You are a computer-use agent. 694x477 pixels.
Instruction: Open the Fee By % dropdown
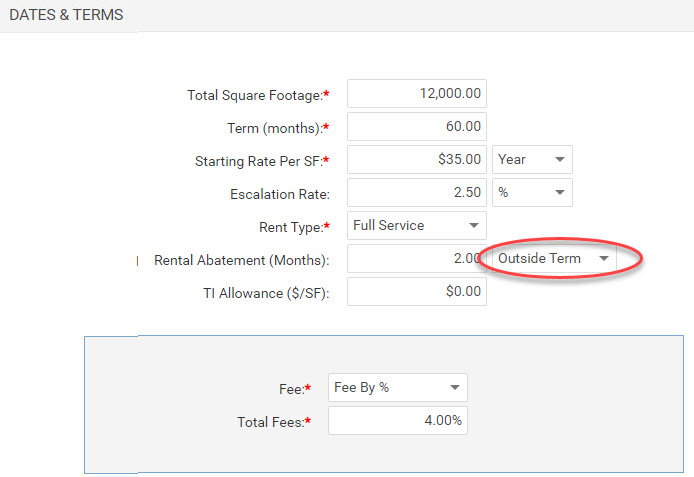click(x=397, y=388)
